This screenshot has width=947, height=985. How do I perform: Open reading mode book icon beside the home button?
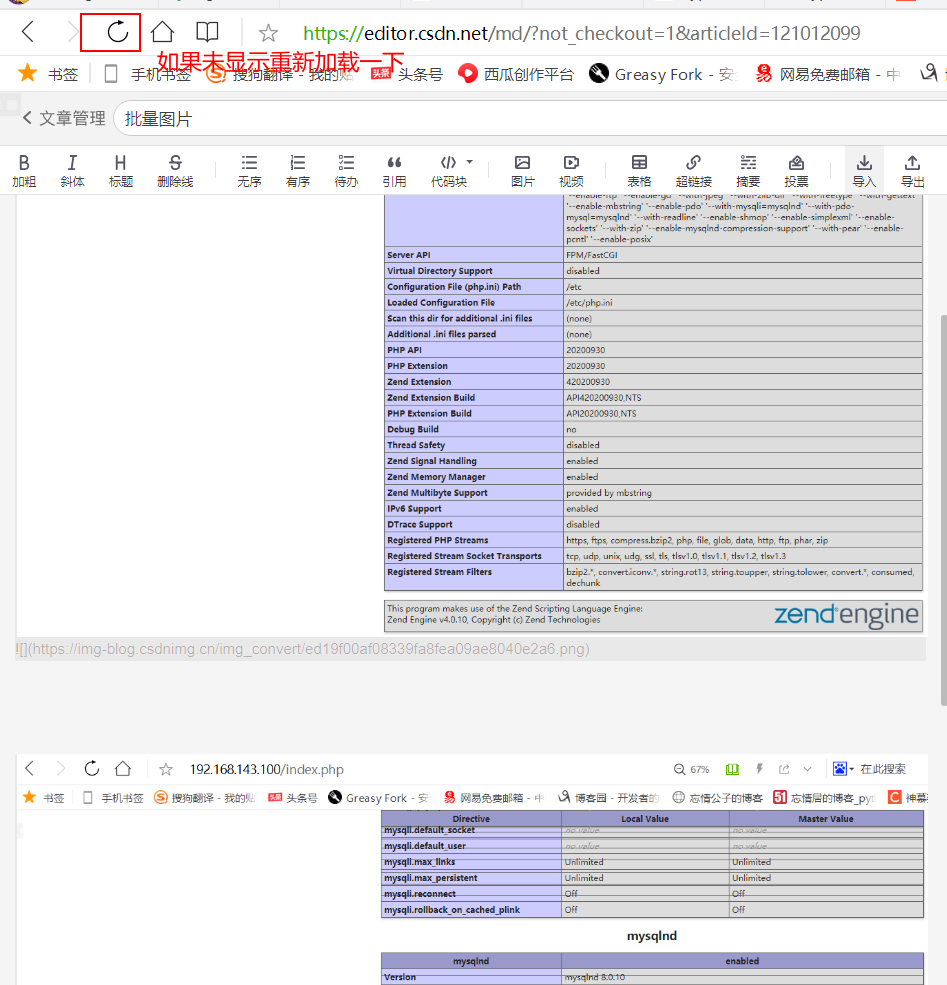(207, 31)
